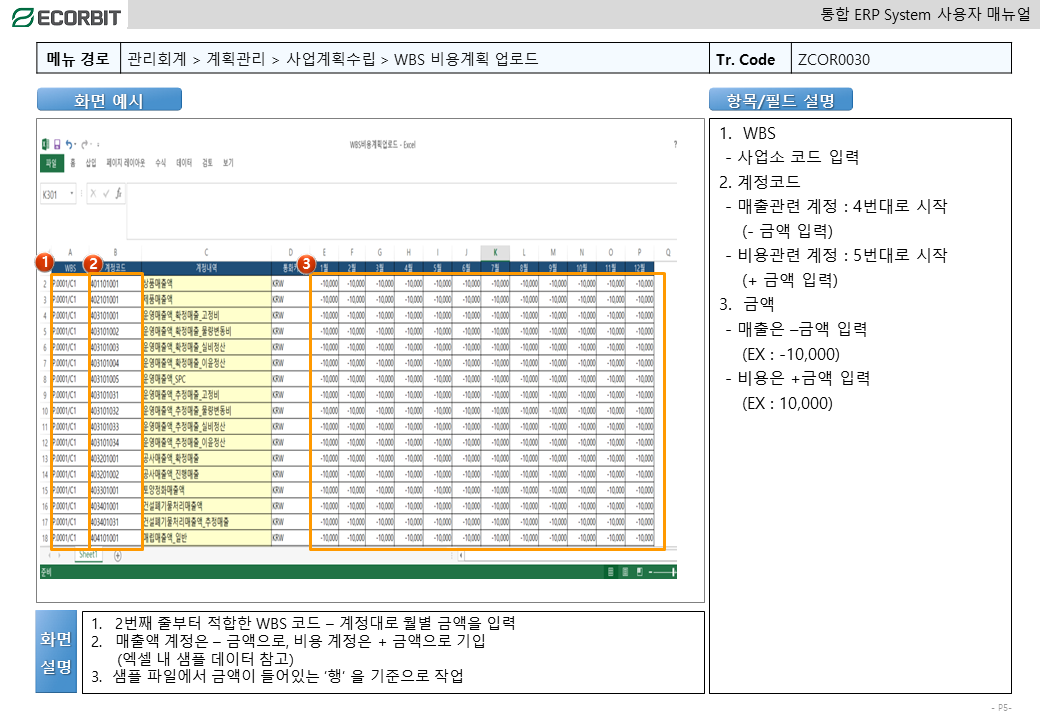Image resolution: width=1040 pixels, height=720 pixels.
Task: Click the 항목/필드 설명 section label
Action: click(781, 100)
